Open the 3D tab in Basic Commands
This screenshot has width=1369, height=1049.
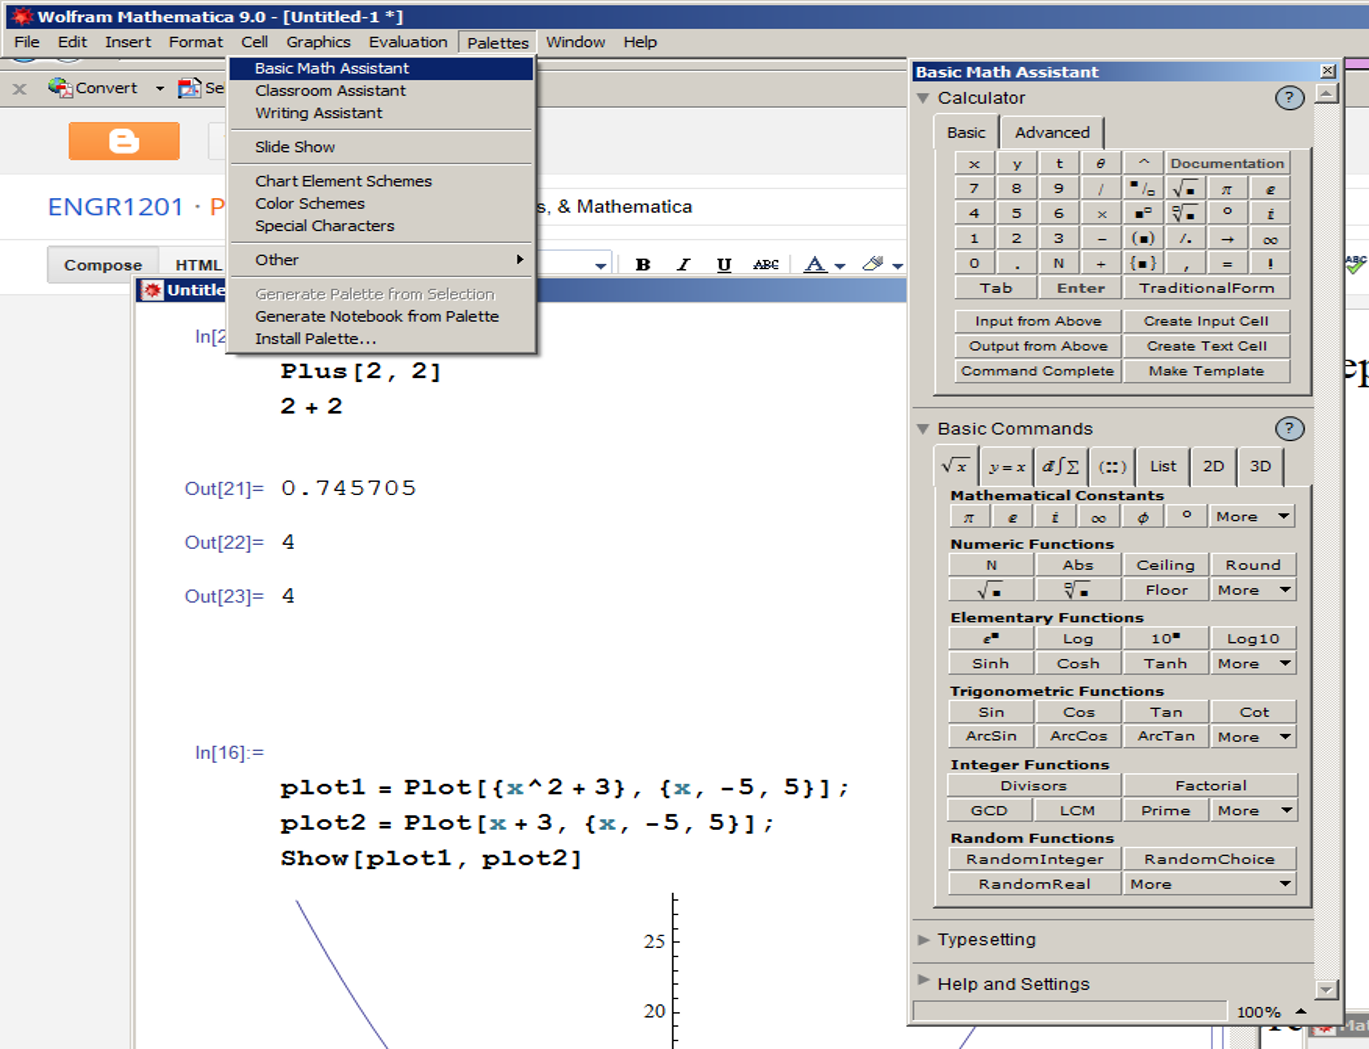click(1260, 466)
